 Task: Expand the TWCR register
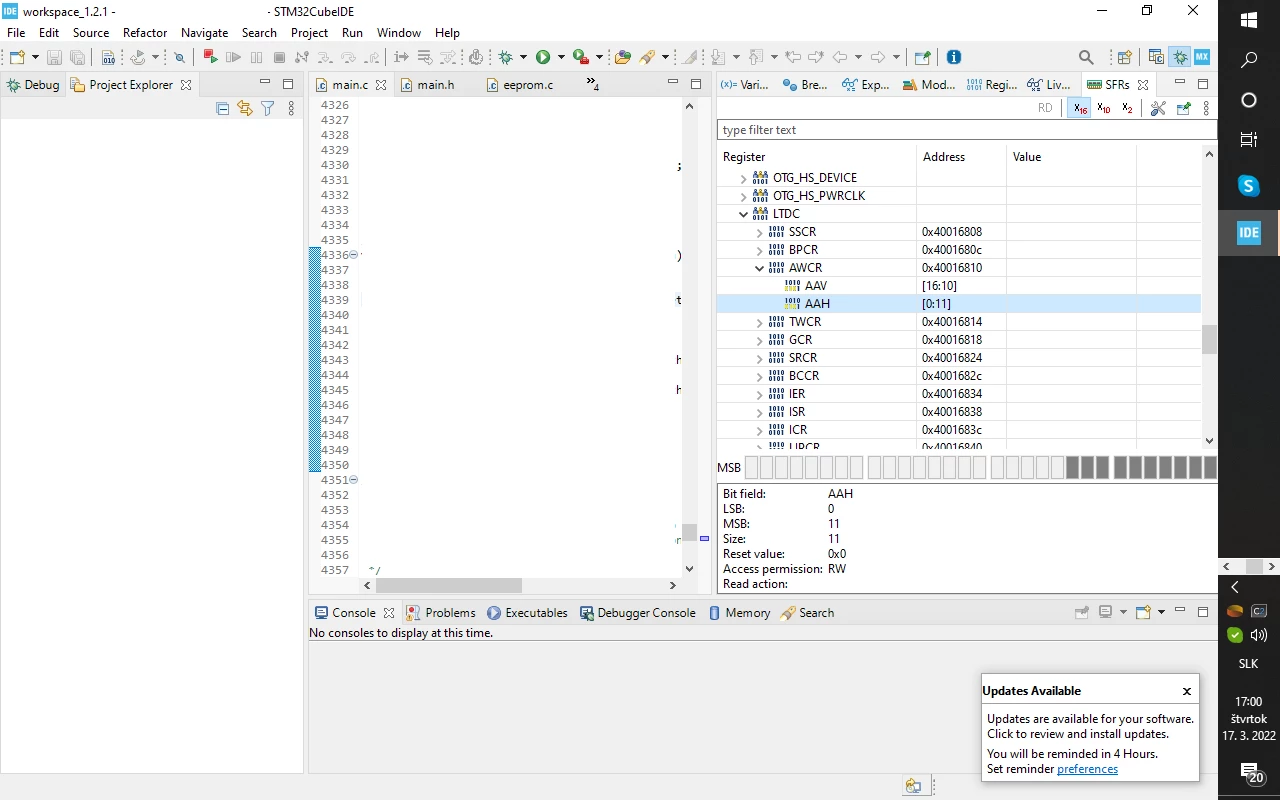click(x=759, y=322)
